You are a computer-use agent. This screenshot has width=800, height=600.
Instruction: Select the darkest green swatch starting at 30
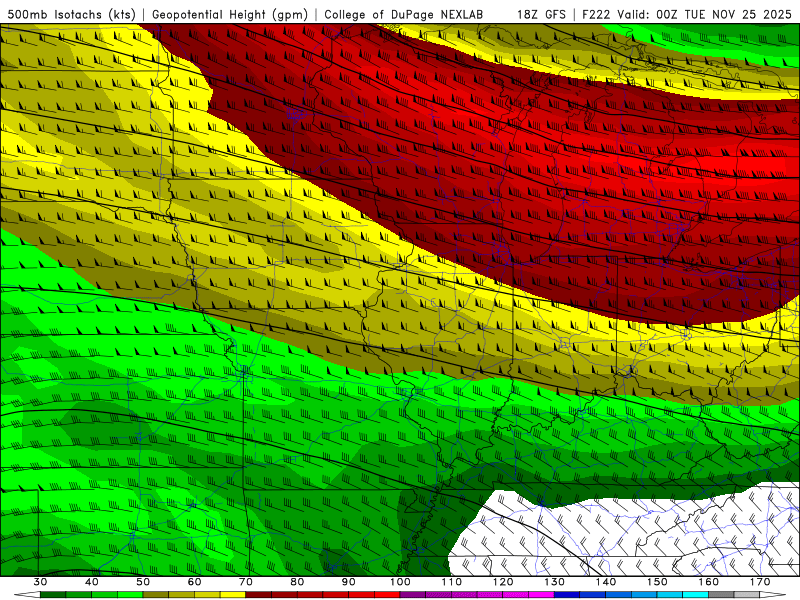tap(53, 595)
